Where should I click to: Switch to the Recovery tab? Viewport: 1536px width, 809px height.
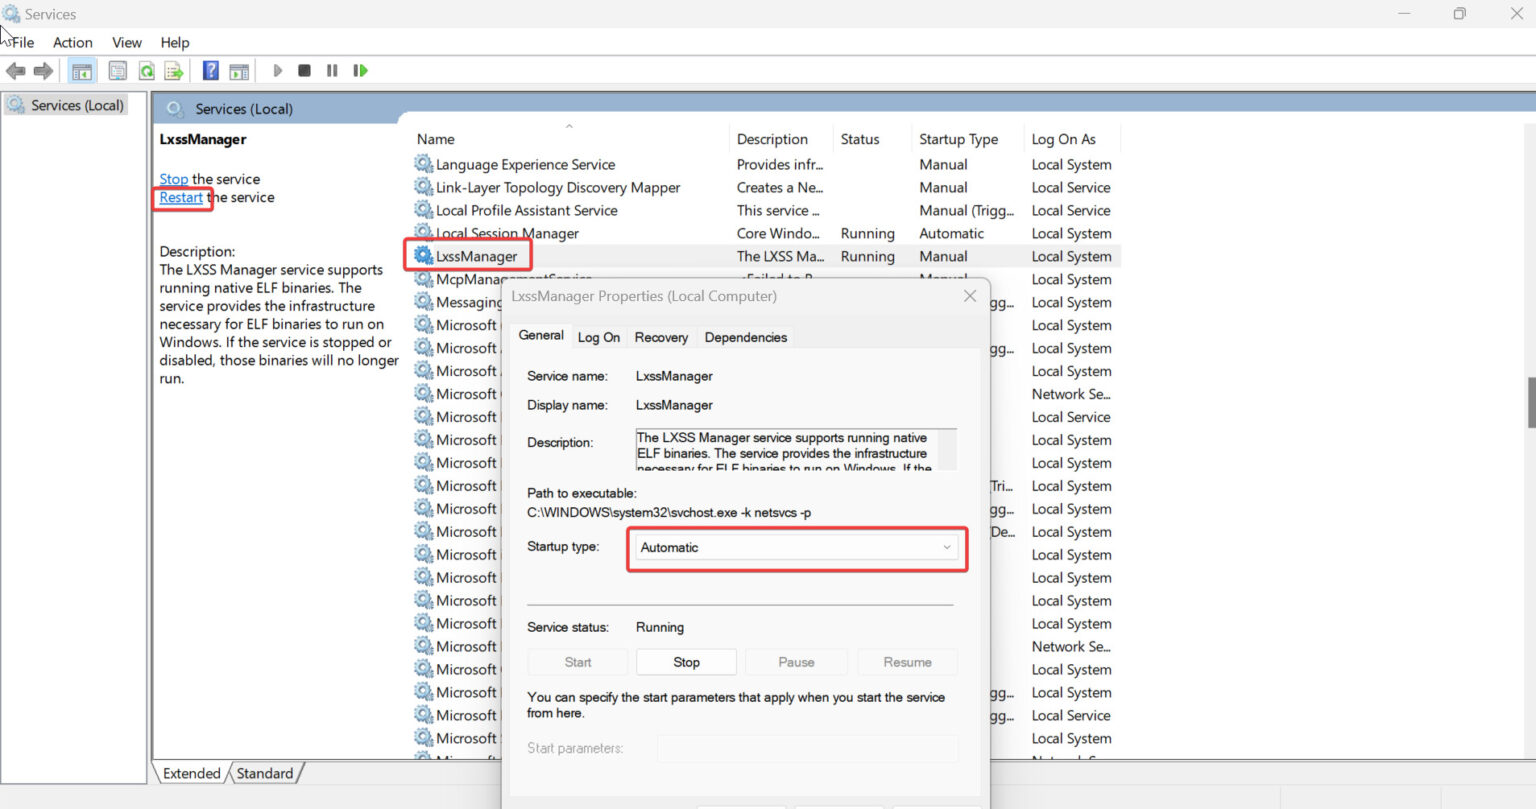(x=661, y=337)
